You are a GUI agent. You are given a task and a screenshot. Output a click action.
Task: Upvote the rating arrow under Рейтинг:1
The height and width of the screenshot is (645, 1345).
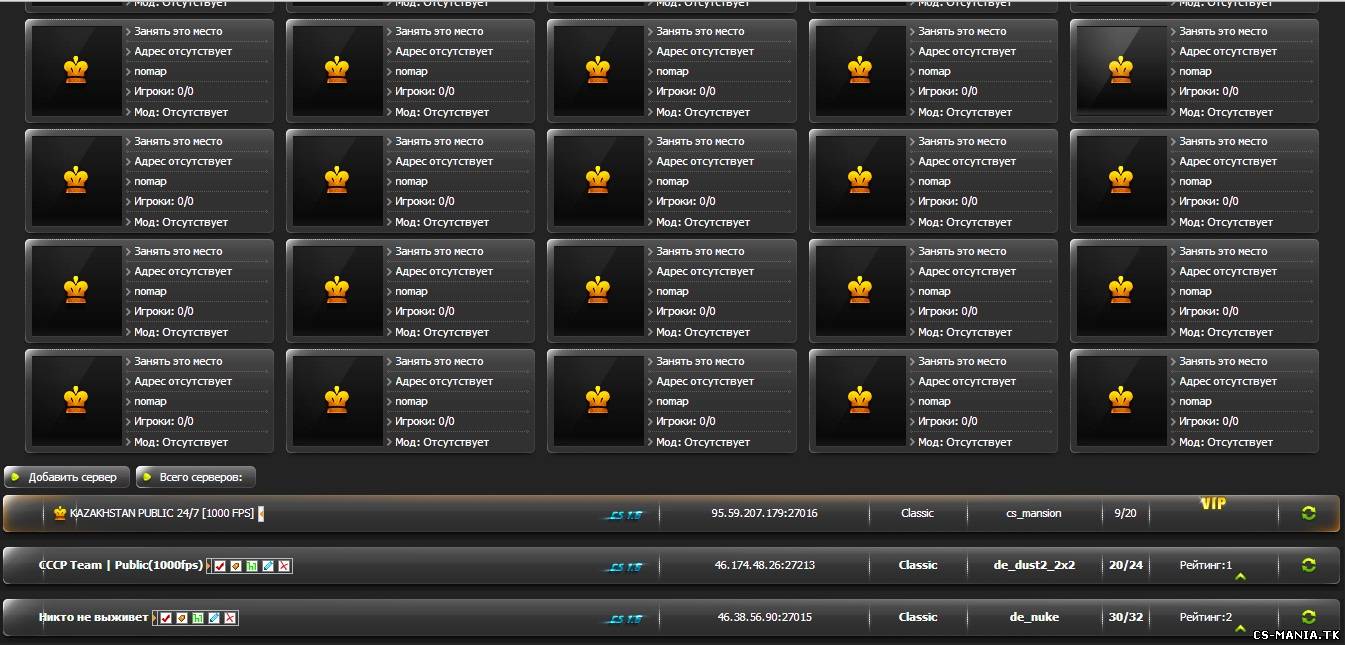(x=1240, y=577)
